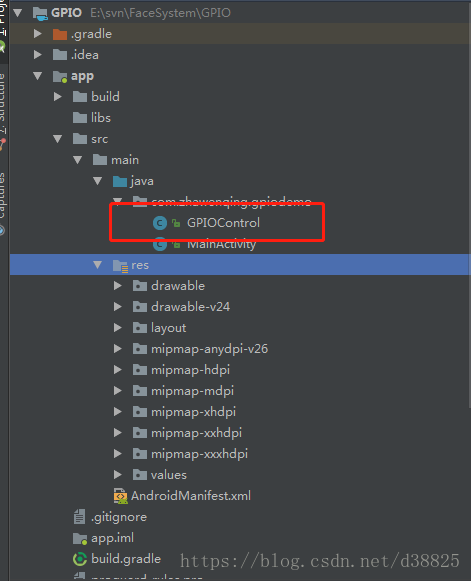
Task: Collapse the GPIO project root arrow
Action: [17, 13]
